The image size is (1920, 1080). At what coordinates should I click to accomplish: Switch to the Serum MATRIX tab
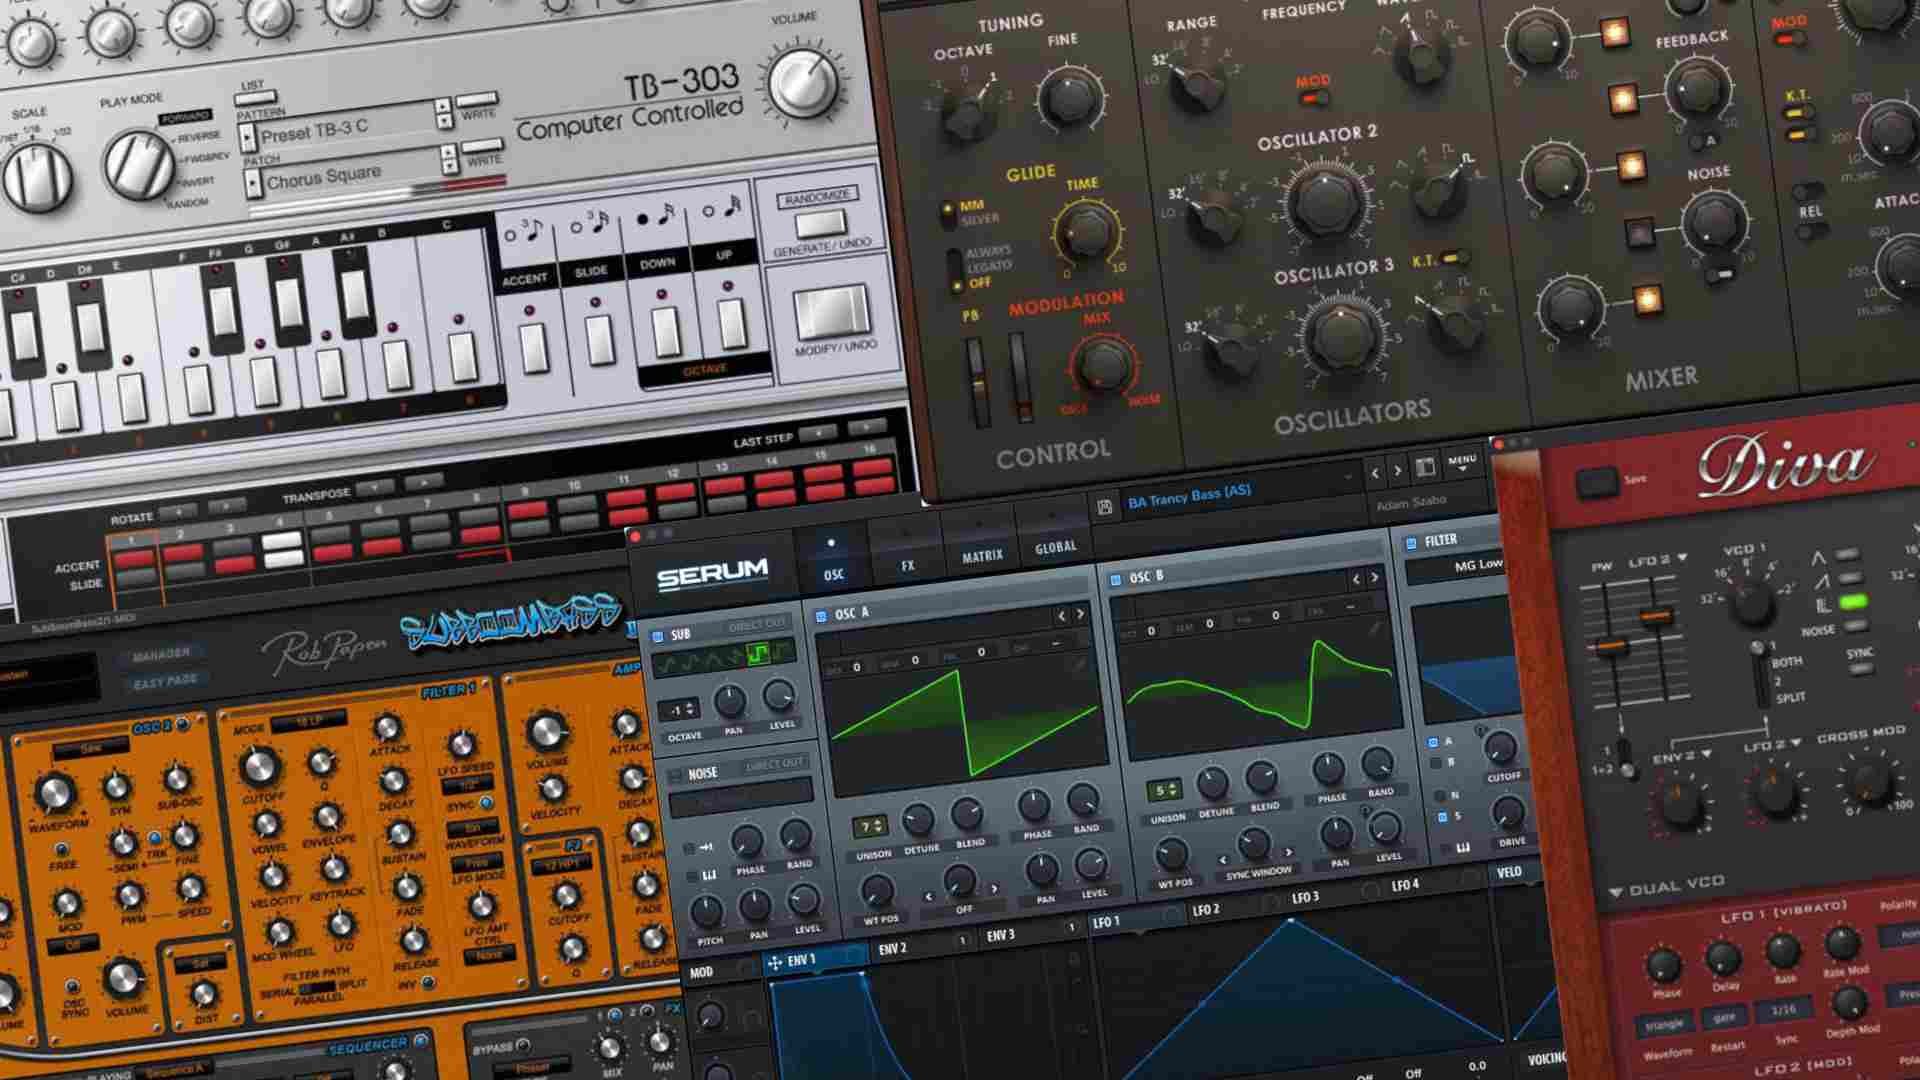(x=982, y=556)
